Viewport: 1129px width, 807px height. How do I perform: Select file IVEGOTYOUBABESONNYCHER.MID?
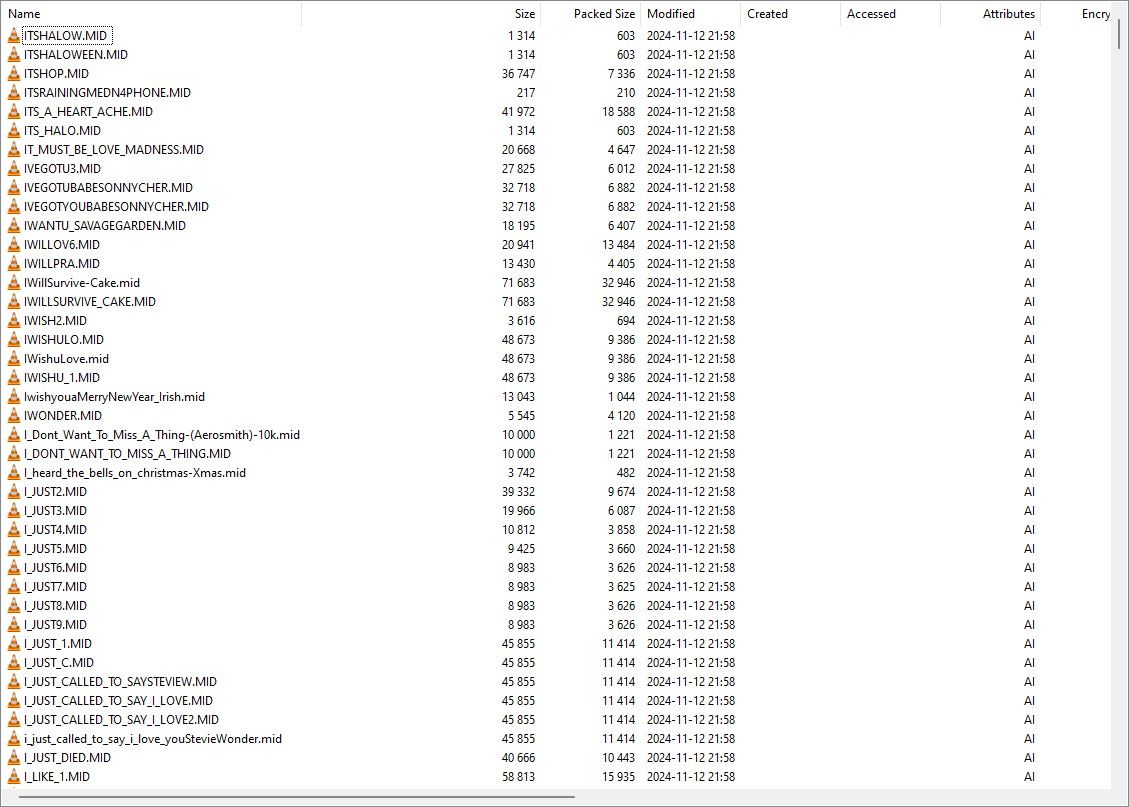(x=116, y=207)
